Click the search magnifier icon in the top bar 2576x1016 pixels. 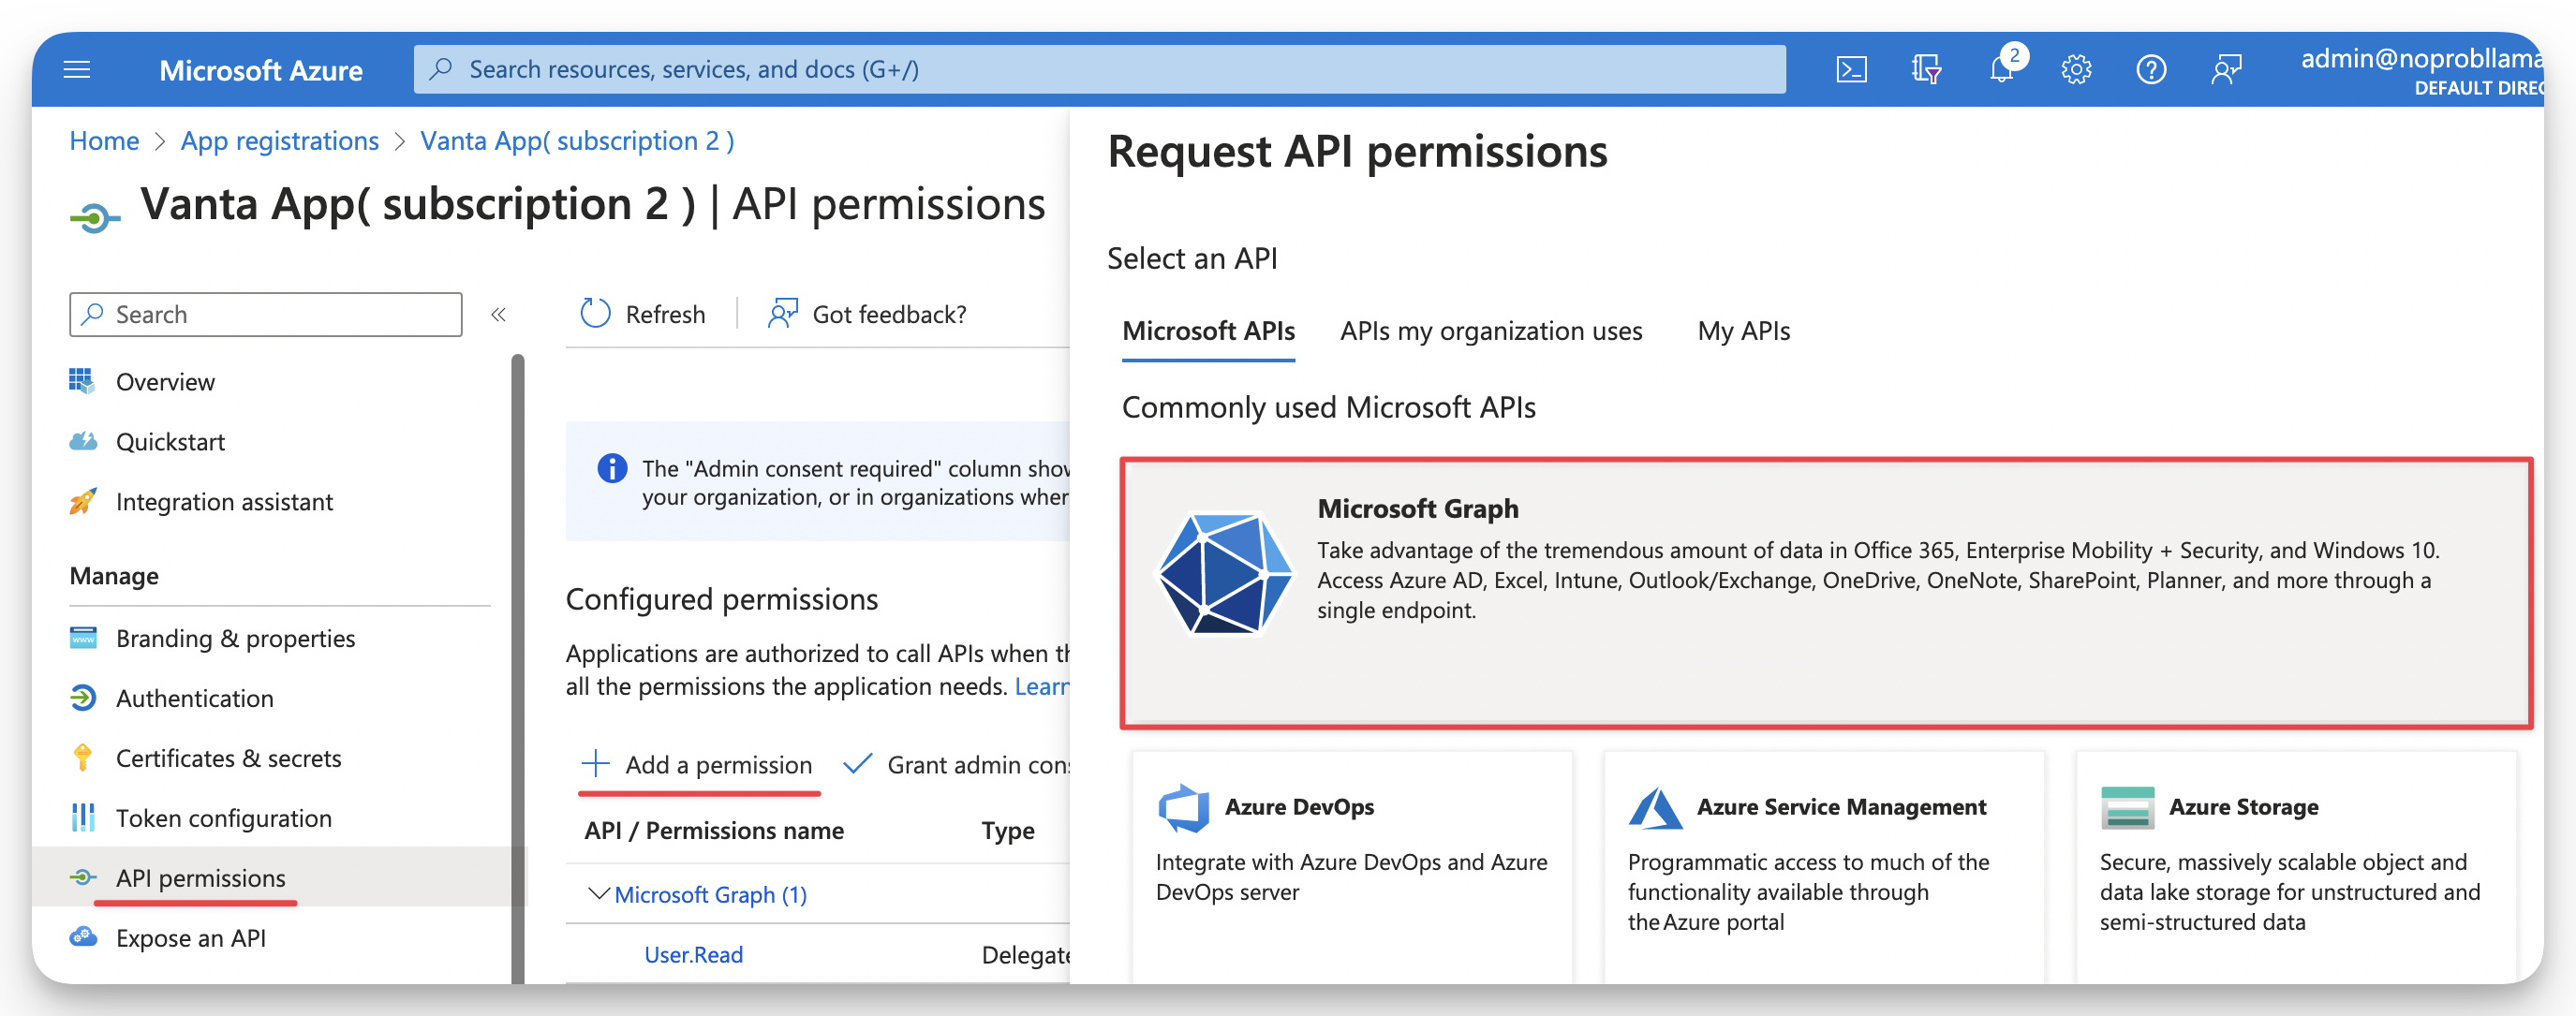(441, 69)
